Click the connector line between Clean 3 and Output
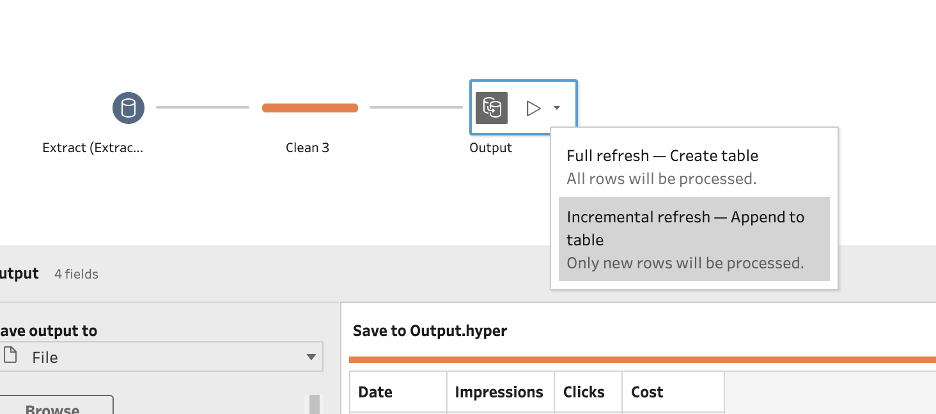The height and width of the screenshot is (414, 936). (x=416, y=108)
